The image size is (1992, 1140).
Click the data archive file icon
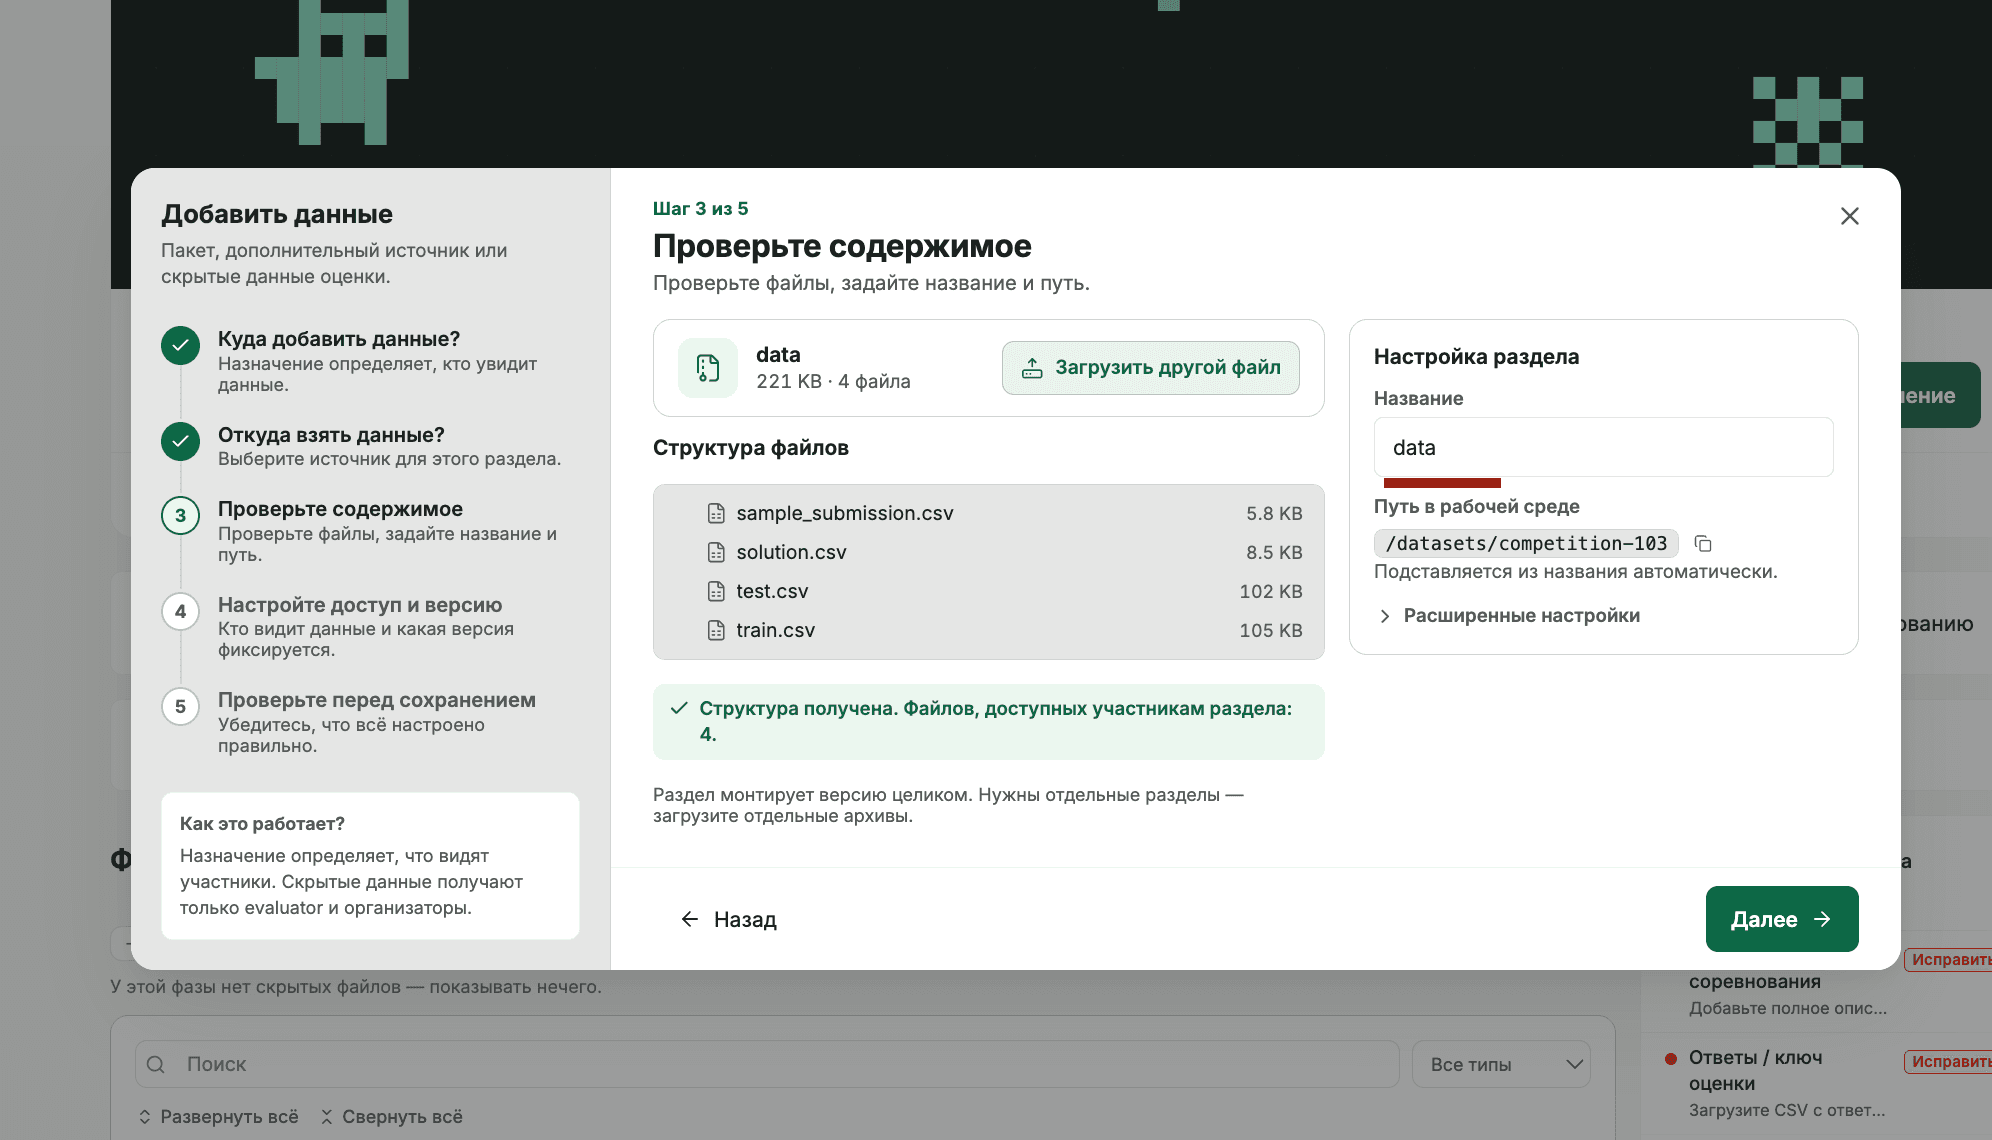tap(708, 368)
